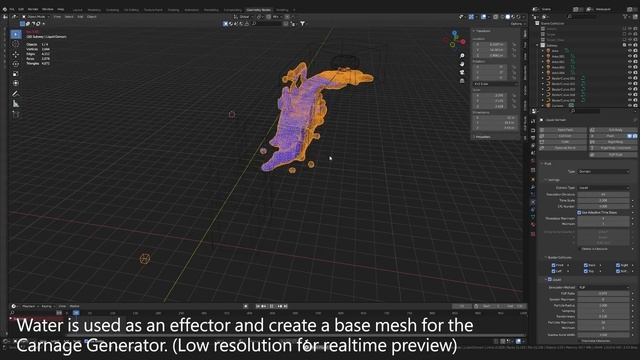Open the Render properties tab
The image size is (640, 360).
(533, 122)
